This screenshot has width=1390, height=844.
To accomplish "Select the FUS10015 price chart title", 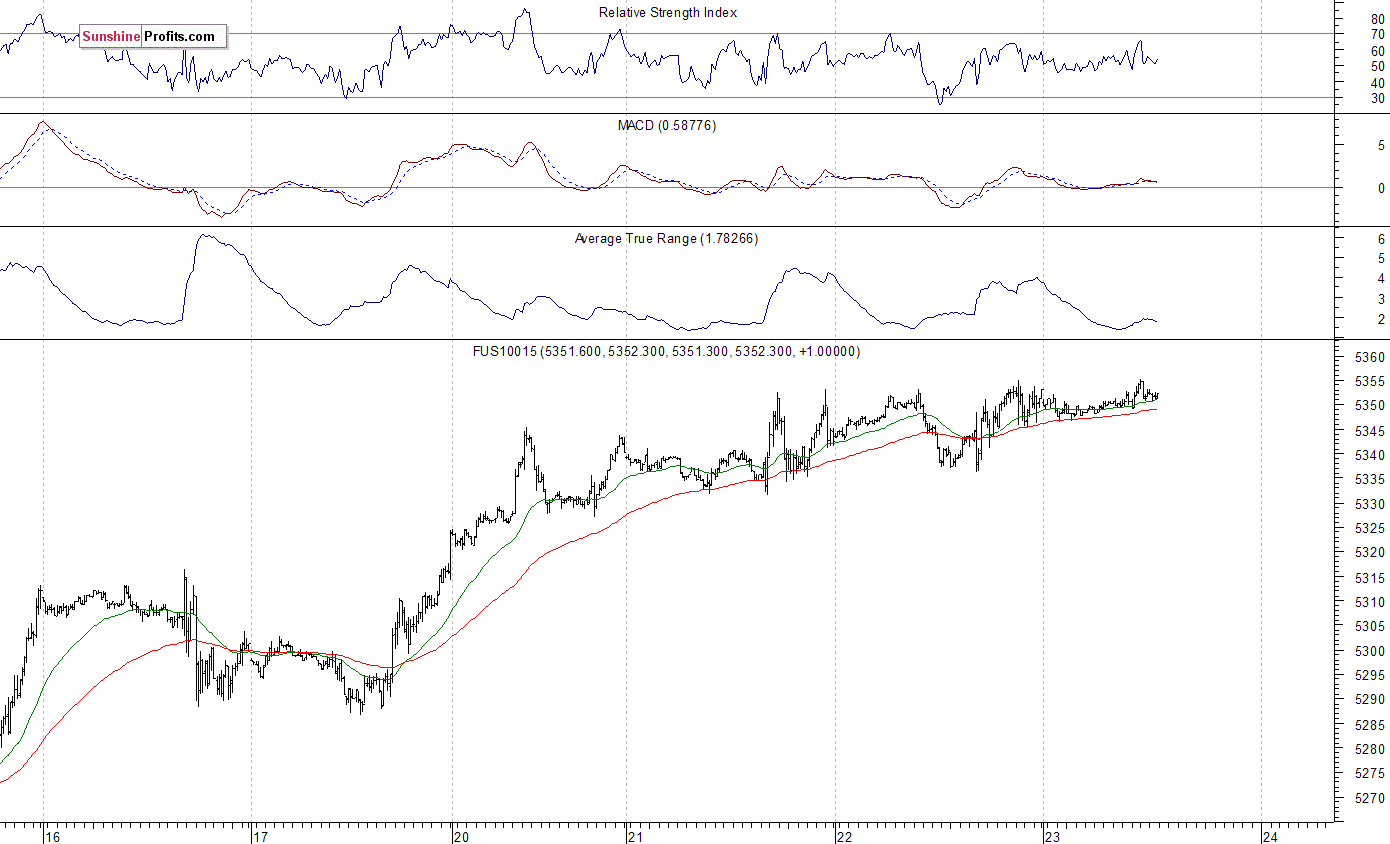I will [x=667, y=352].
